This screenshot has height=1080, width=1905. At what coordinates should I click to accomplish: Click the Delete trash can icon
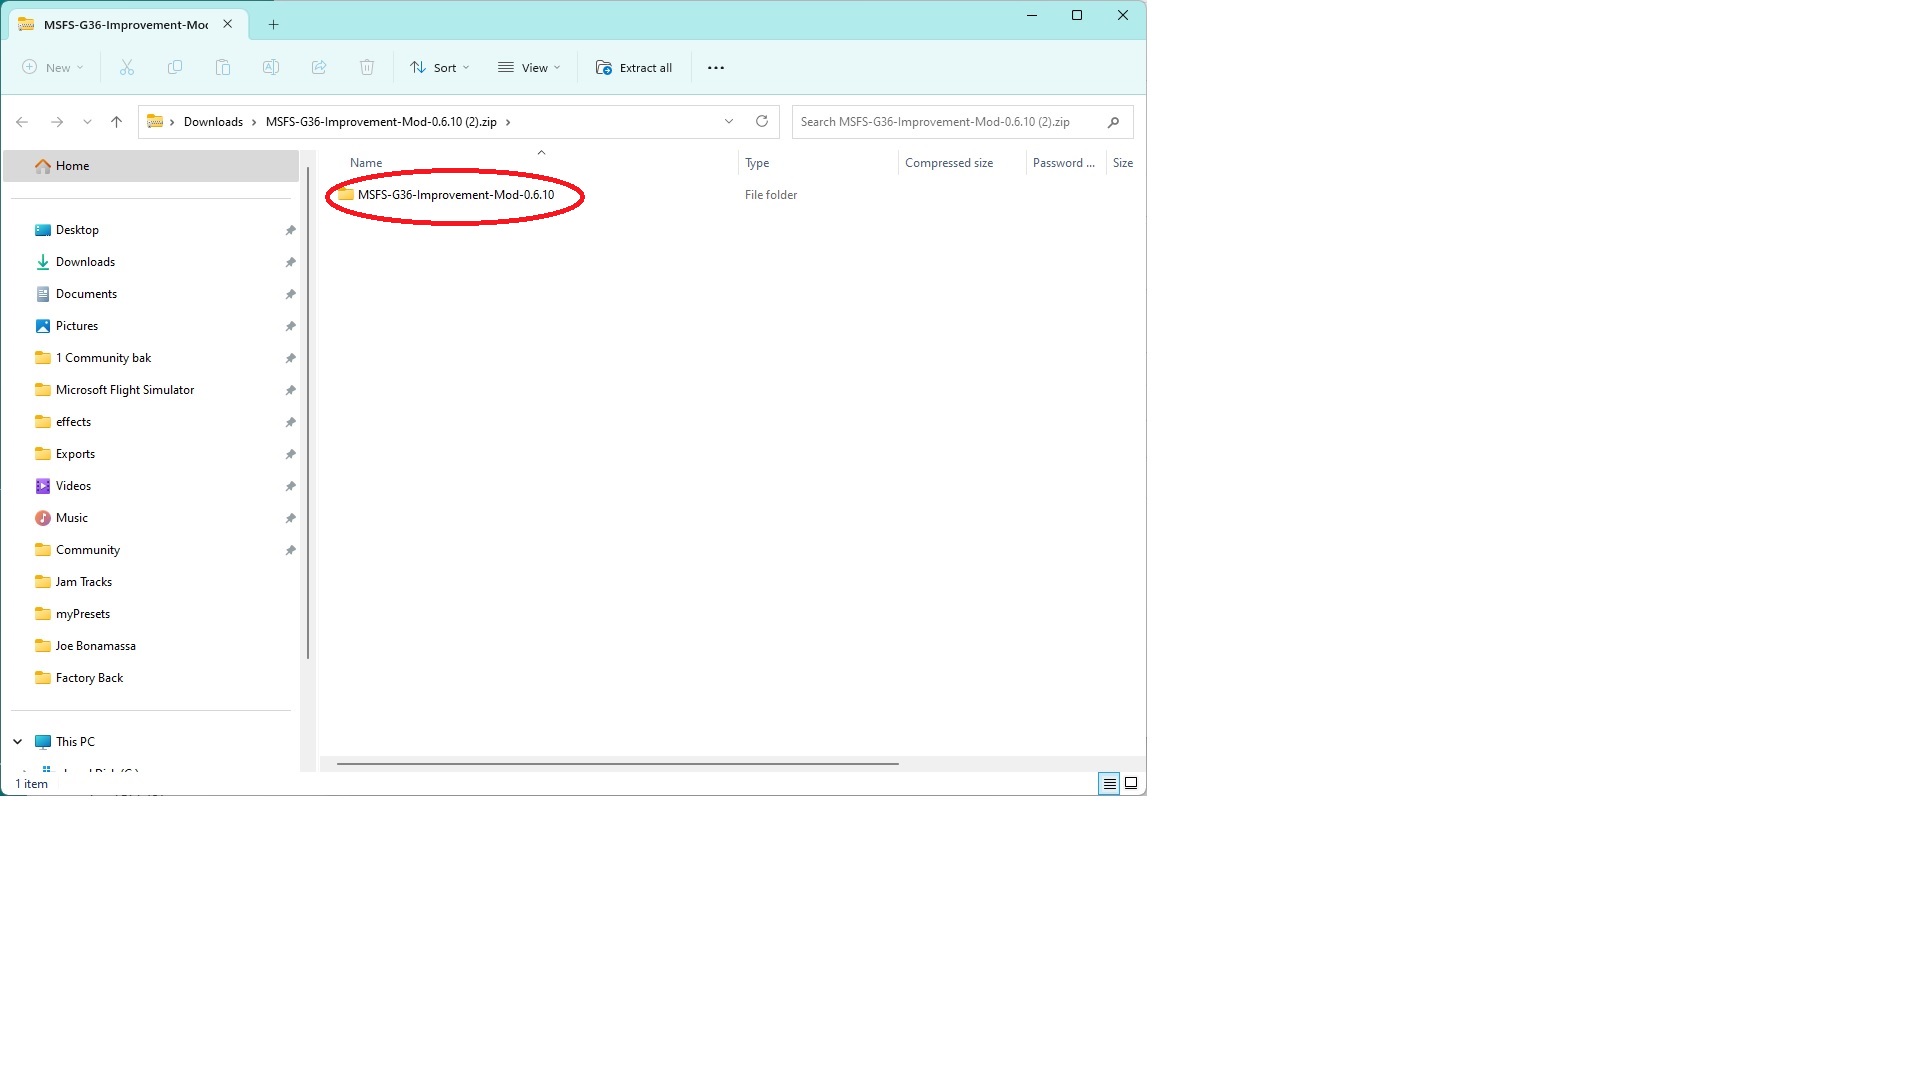pos(367,68)
